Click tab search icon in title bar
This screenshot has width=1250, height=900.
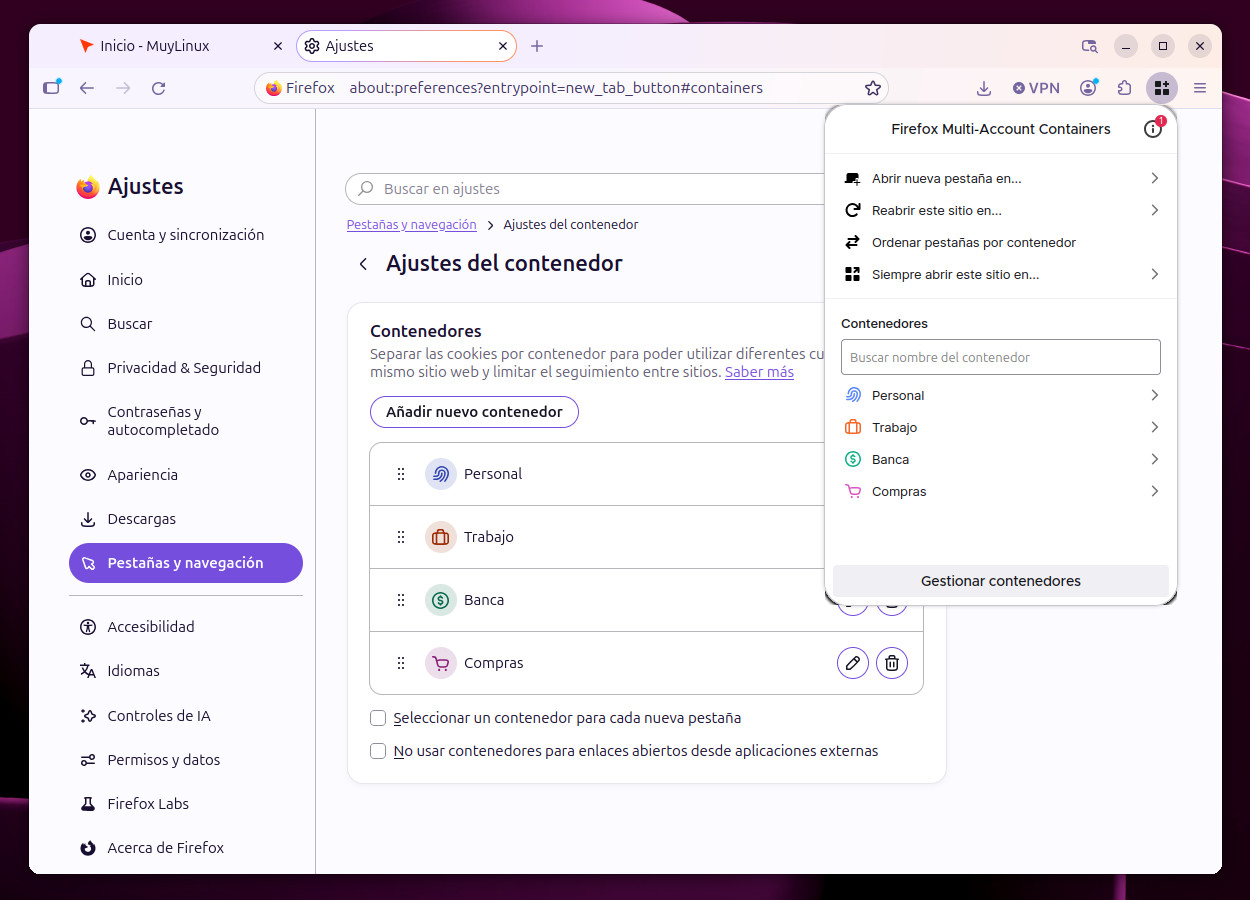1090,46
